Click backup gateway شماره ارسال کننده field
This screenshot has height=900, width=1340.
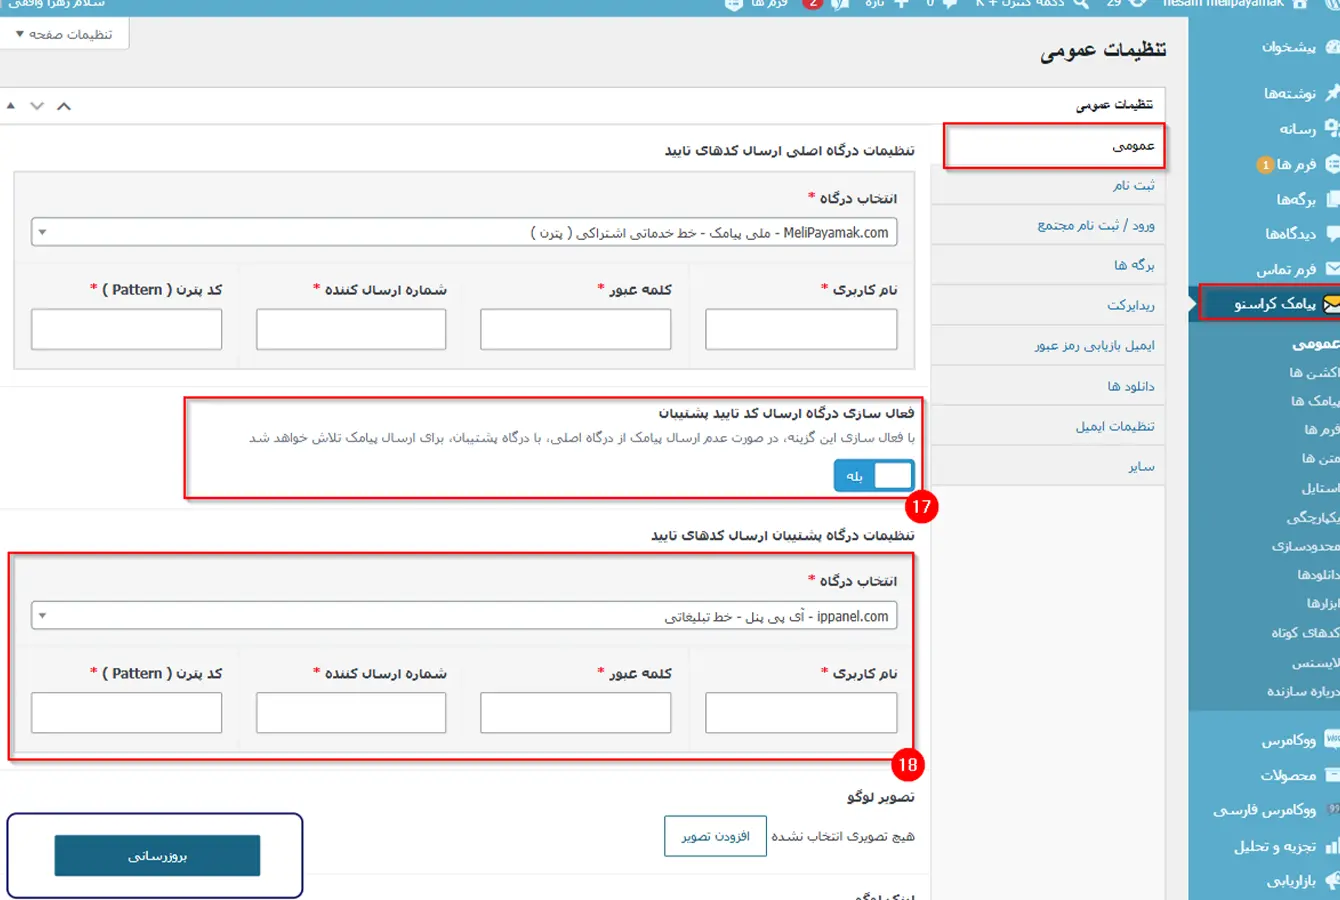[351, 713]
